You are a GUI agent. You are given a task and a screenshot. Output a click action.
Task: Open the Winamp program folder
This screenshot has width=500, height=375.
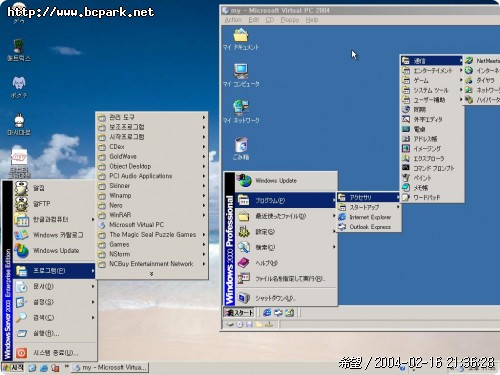(152, 195)
